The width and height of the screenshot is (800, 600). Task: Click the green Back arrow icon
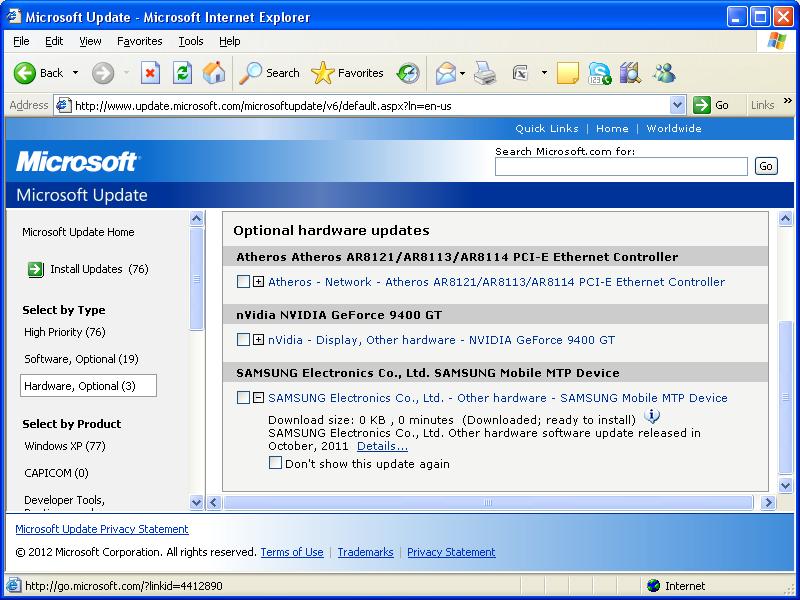24,73
